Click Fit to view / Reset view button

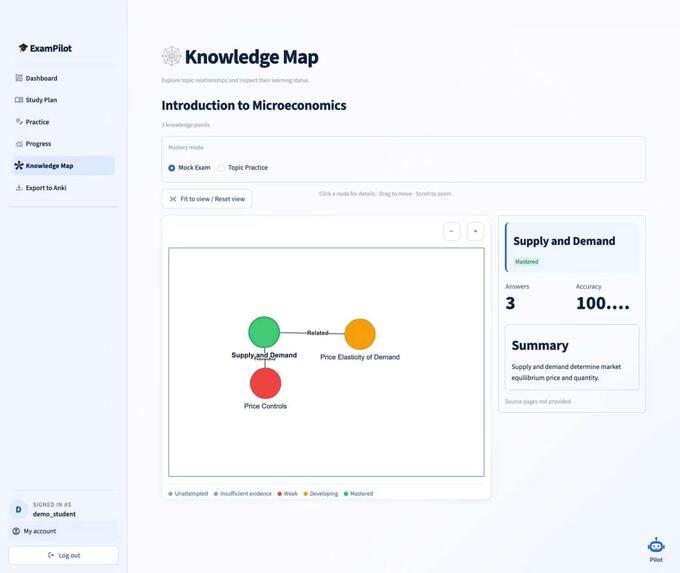(207, 199)
